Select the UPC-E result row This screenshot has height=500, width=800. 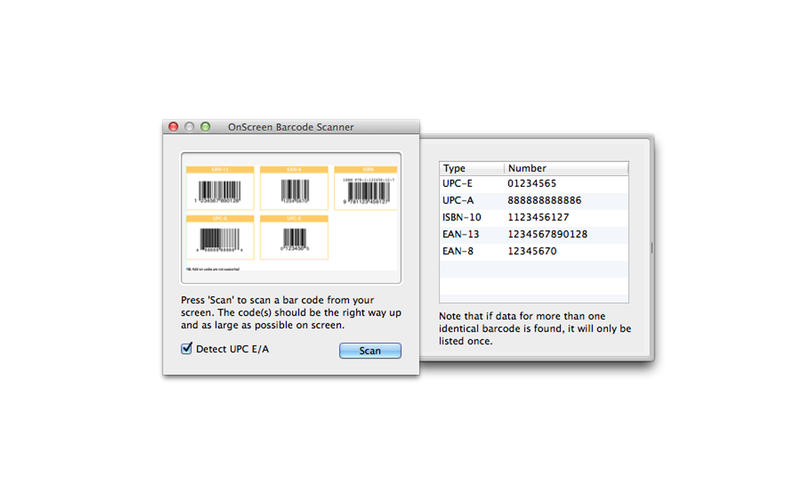click(534, 184)
